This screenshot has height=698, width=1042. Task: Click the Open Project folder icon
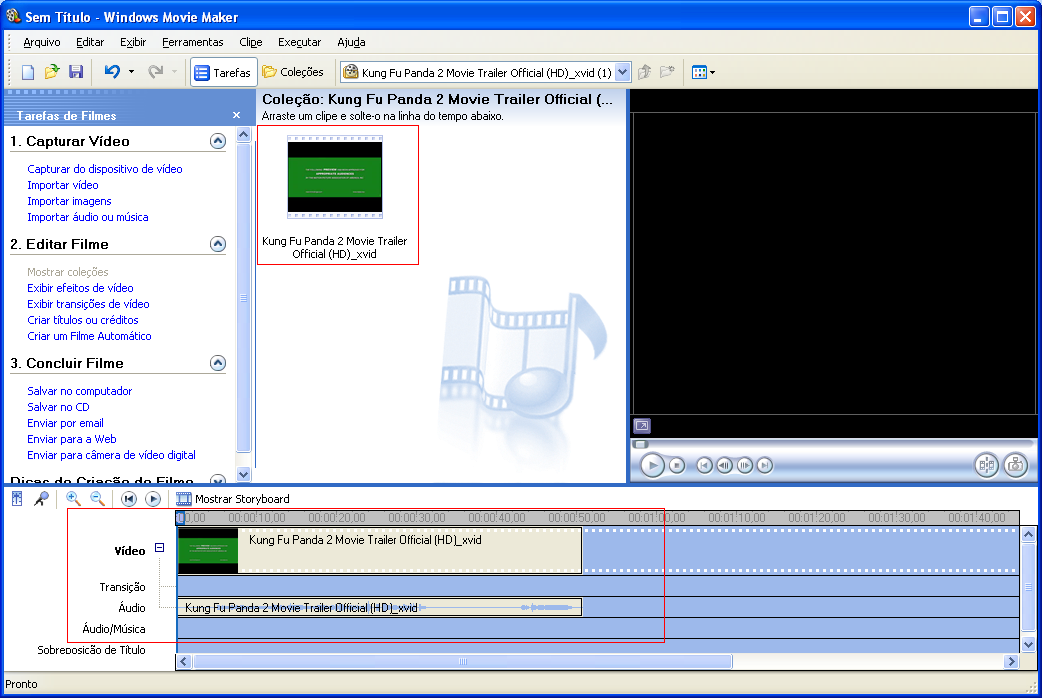pos(52,72)
